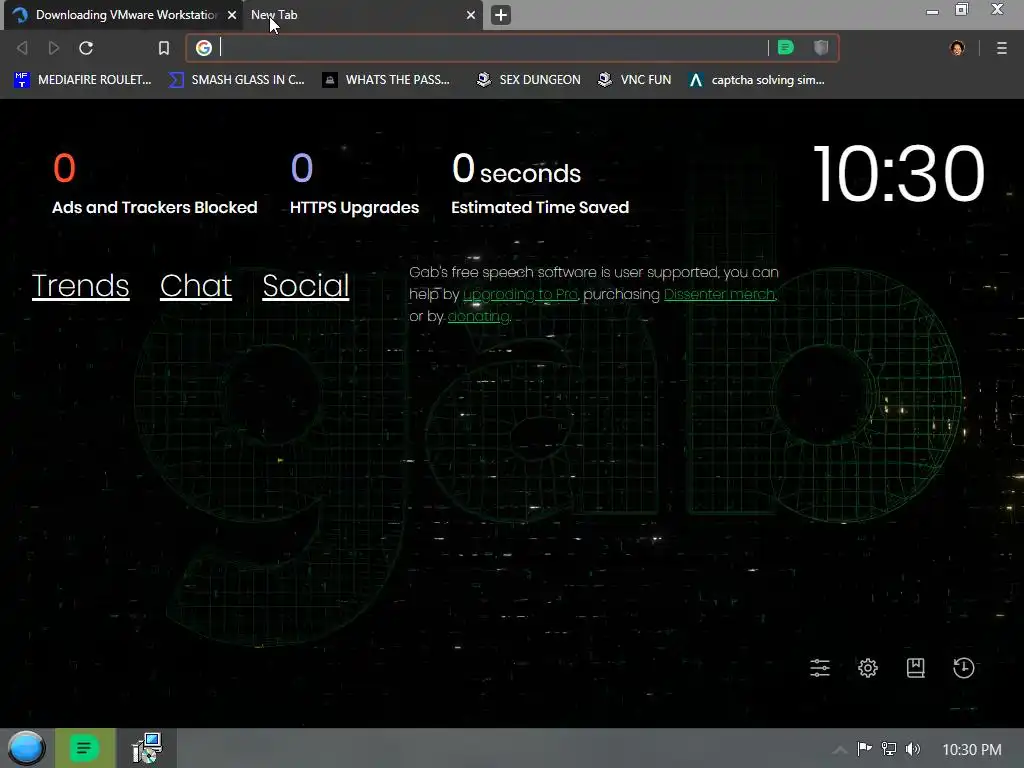The height and width of the screenshot is (768, 1024).
Task: Click Ads and Trackers Blocked stat
Action: pyautogui.click(x=155, y=184)
